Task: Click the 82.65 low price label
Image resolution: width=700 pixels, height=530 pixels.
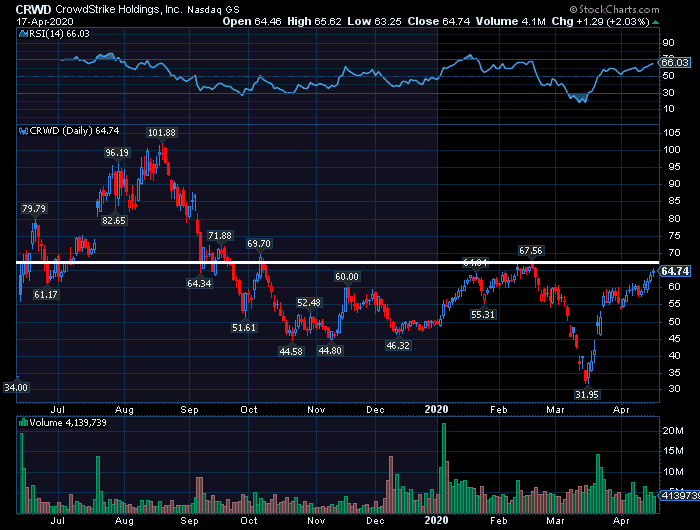Action: (x=114, y=221)
